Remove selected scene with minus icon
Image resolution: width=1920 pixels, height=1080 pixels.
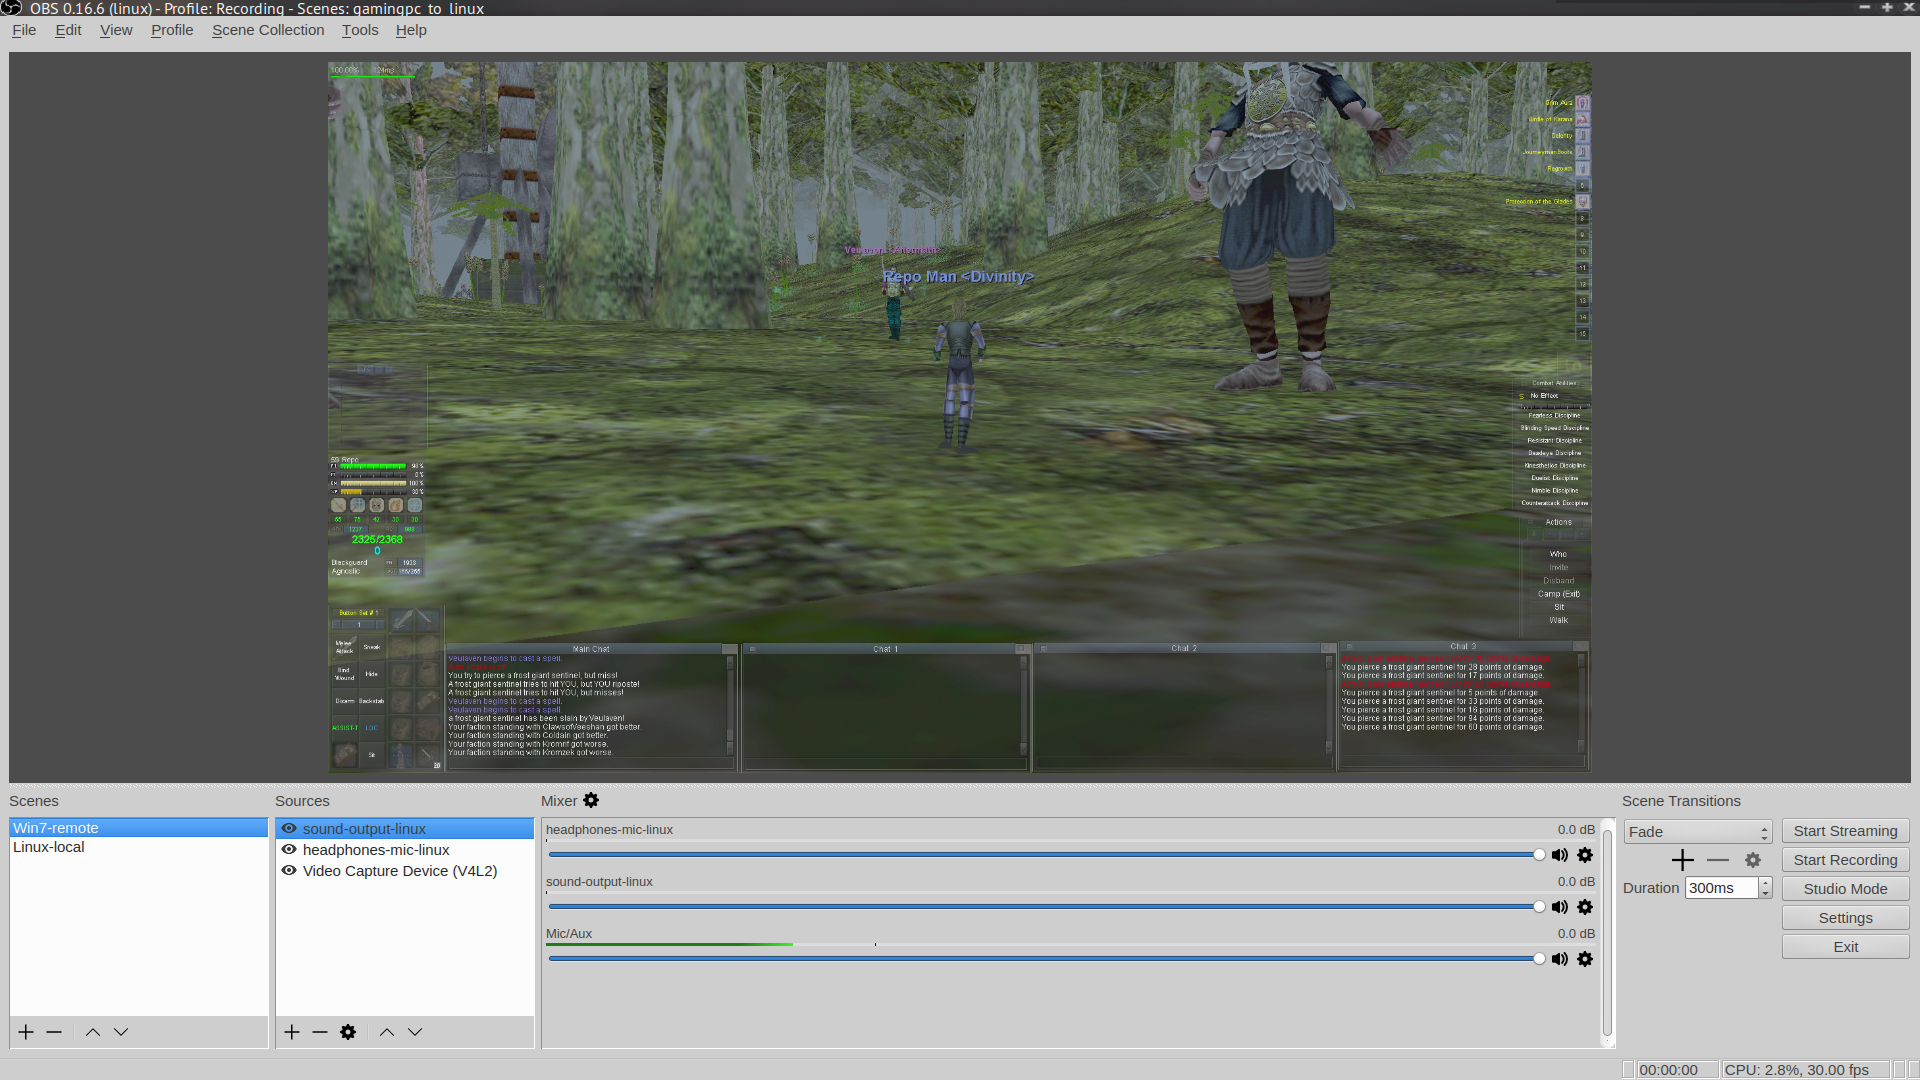54,1032
